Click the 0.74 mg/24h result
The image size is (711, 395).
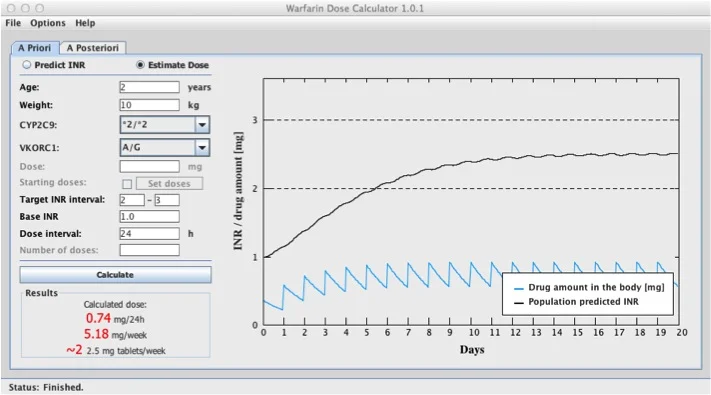click(115, 319)
